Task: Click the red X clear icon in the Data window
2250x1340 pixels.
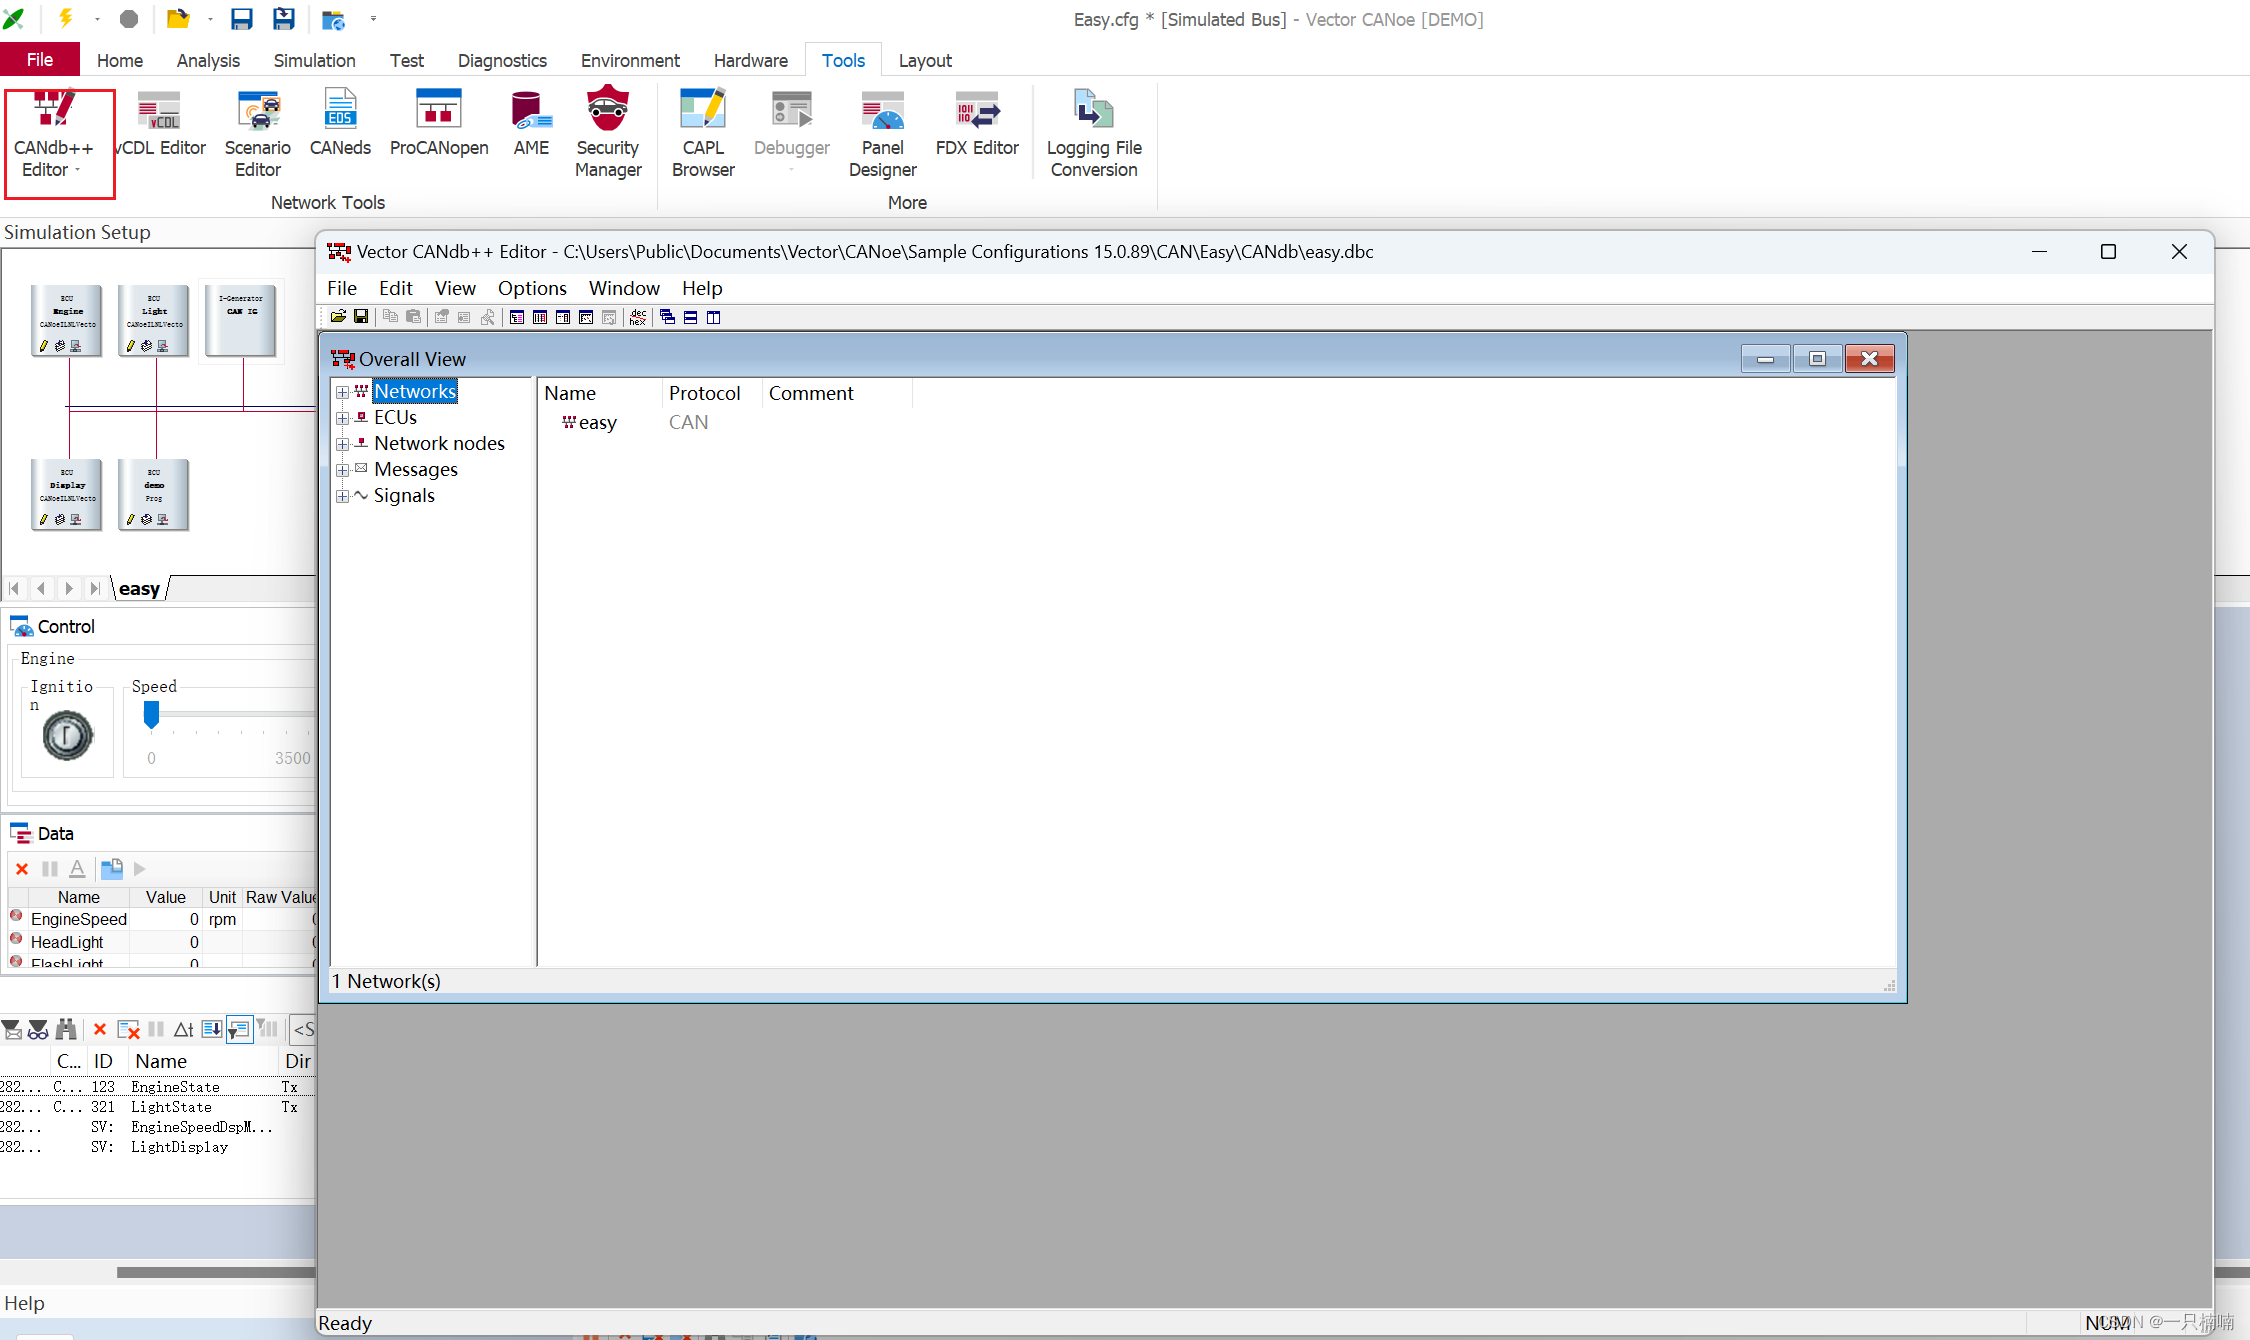Action: click(22, 869)
